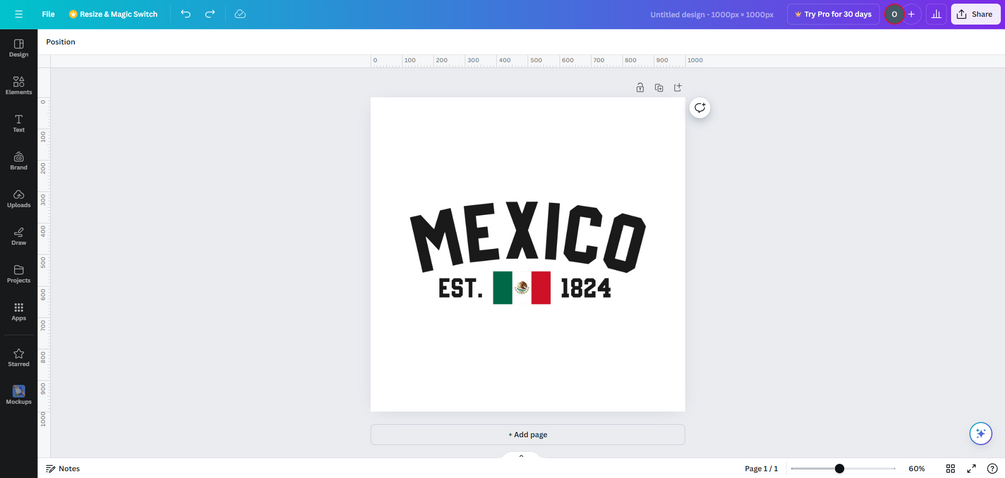Open the Uploads sidebar tab
Screen dimensions: 1005x478
(x=19, y=199)
